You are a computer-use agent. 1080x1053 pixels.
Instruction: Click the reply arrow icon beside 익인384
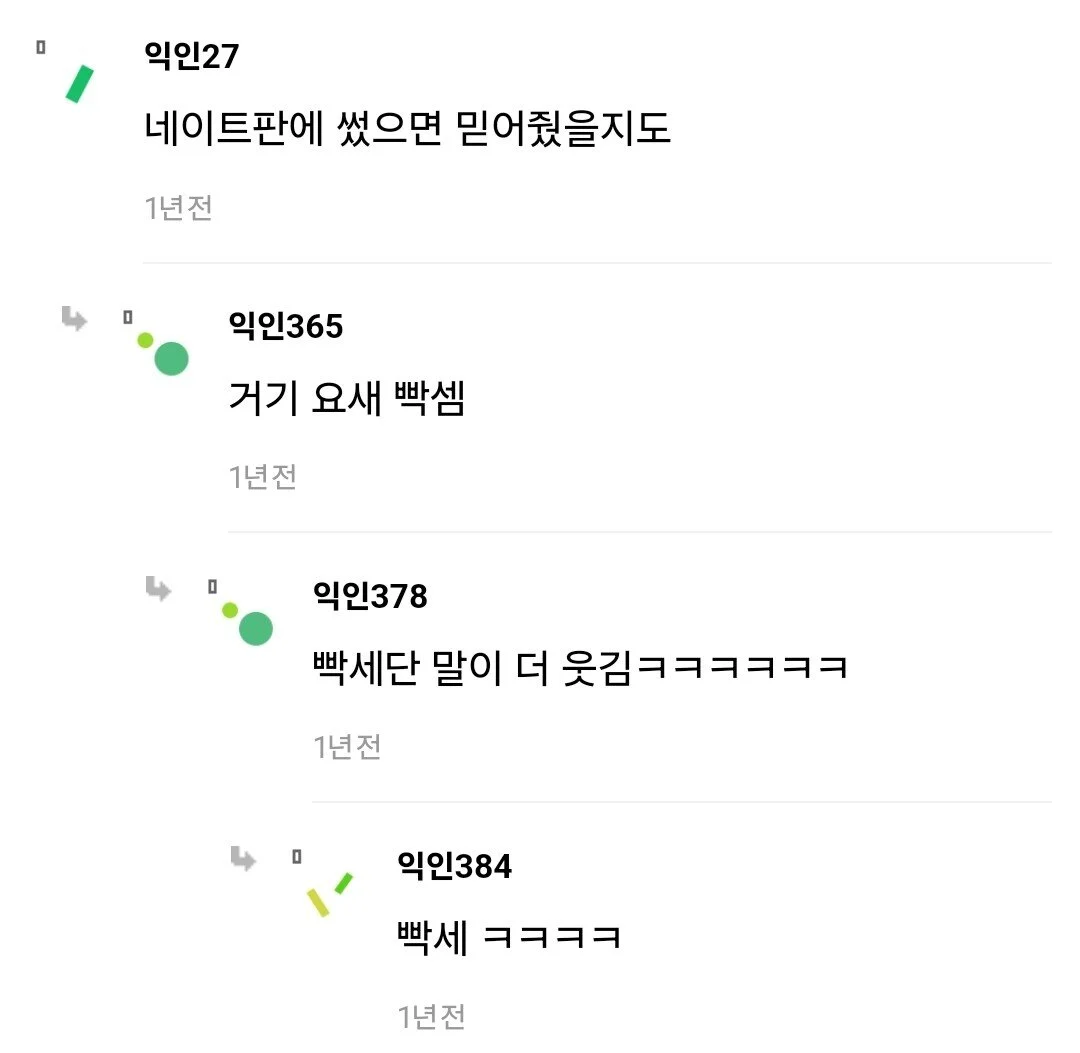tap(243, 857)
